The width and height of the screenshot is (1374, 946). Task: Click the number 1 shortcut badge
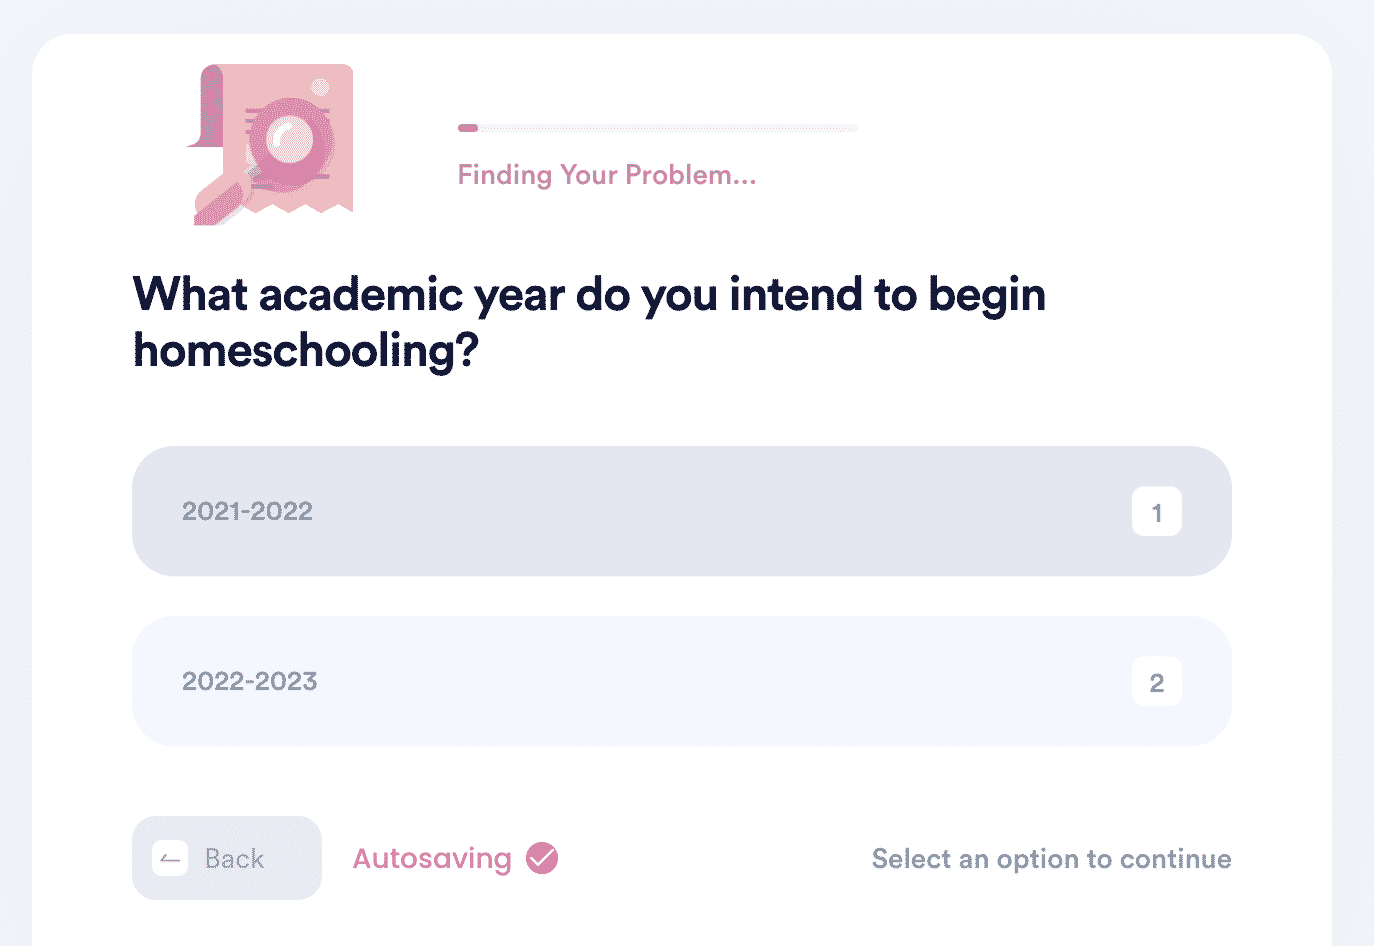[1157, 511]
